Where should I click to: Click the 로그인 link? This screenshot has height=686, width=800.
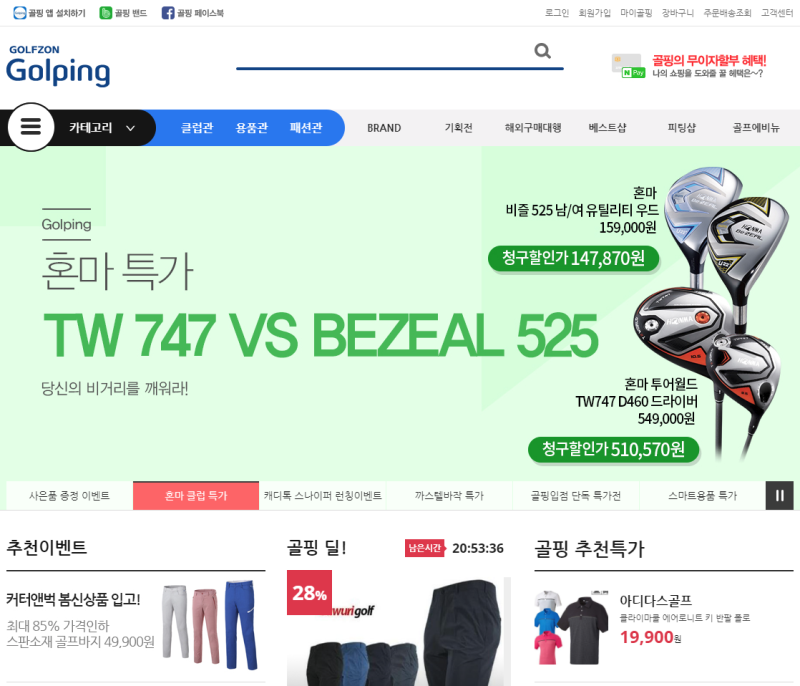[557, 13]
